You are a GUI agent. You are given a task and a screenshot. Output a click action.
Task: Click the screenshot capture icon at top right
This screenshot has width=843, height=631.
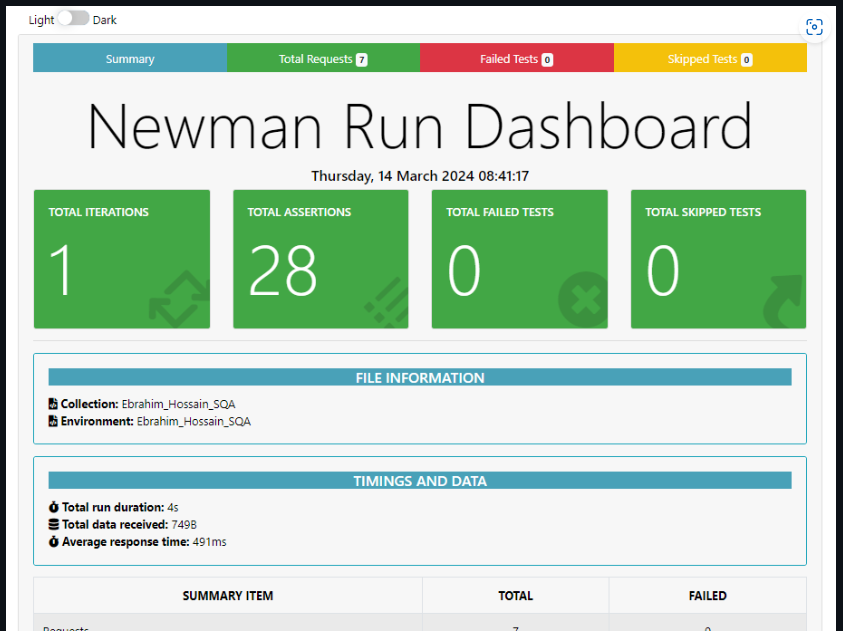click(814, 28)
